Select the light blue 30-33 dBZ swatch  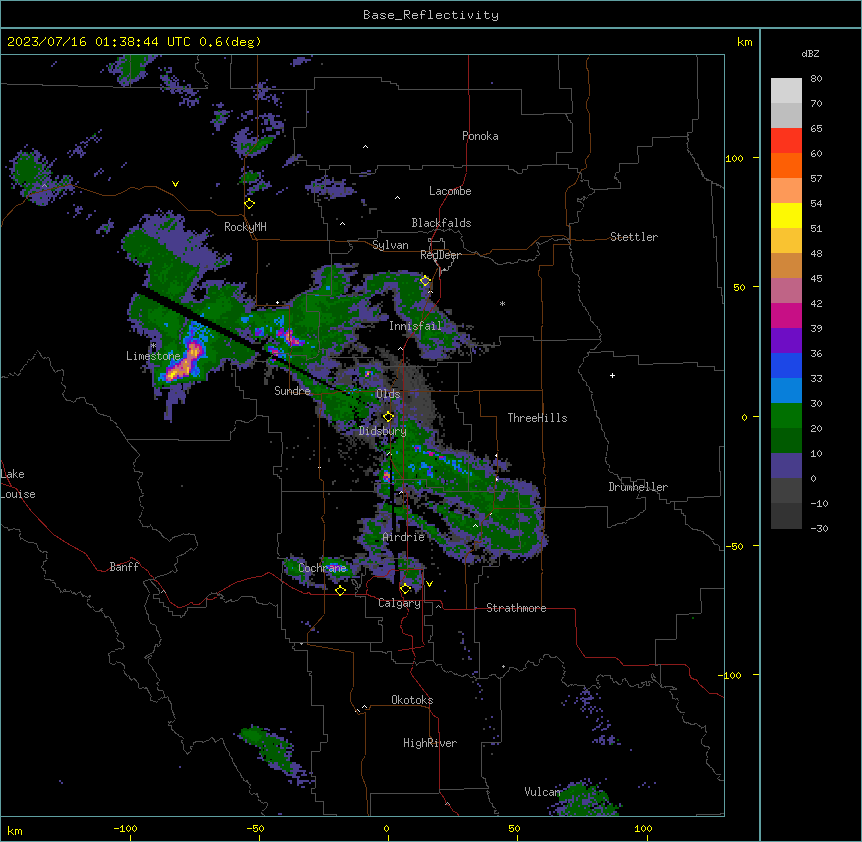point(786,391)
